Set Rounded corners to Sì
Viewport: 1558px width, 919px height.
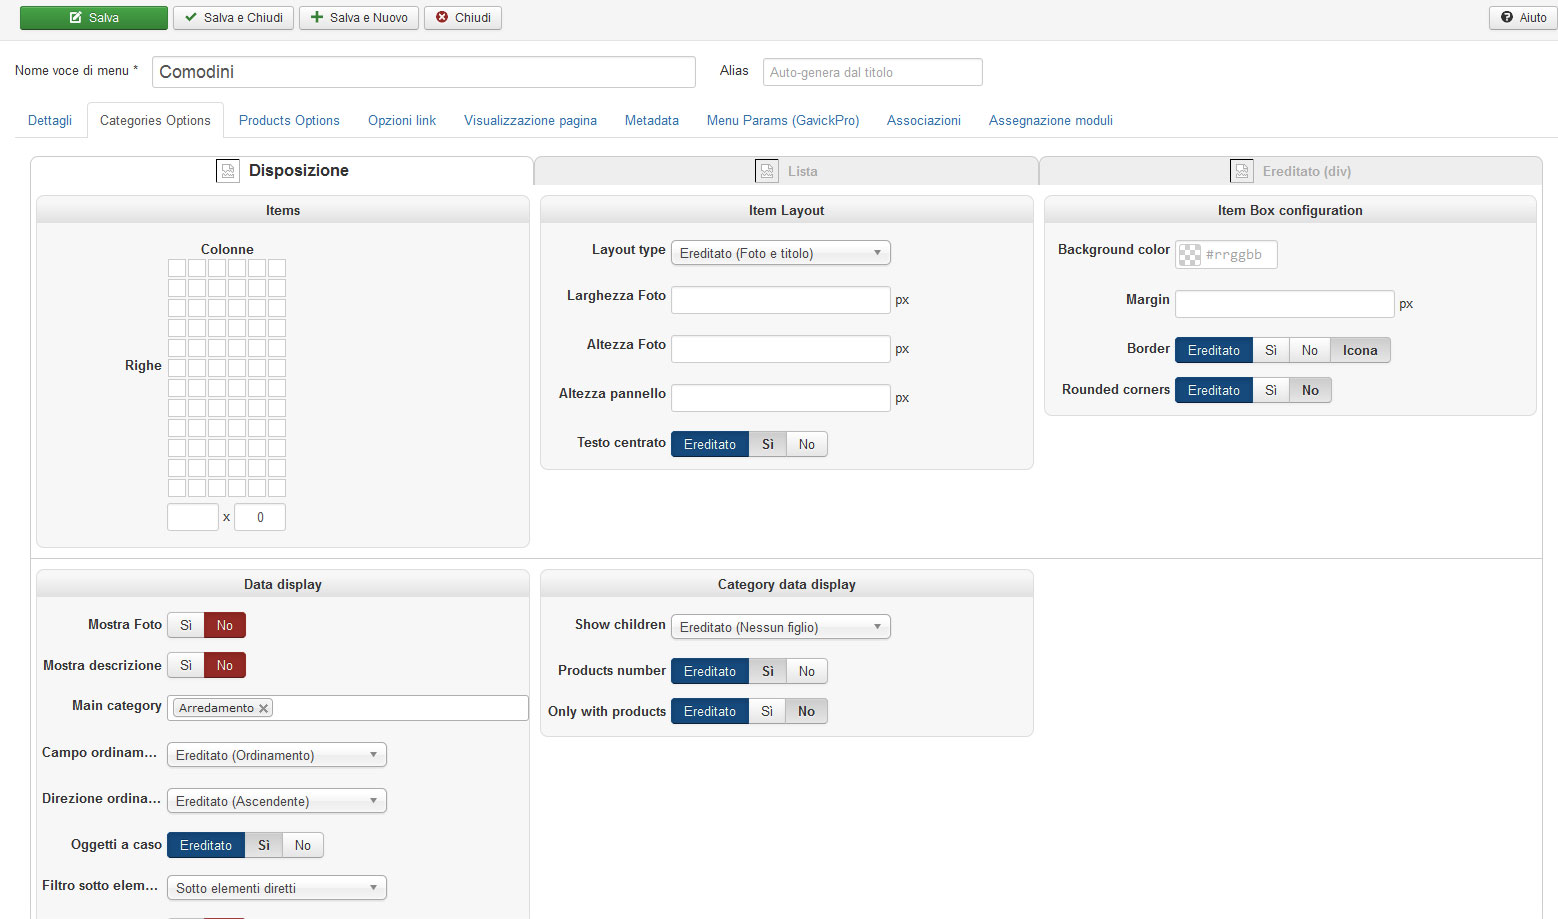tap(1271, 390)
